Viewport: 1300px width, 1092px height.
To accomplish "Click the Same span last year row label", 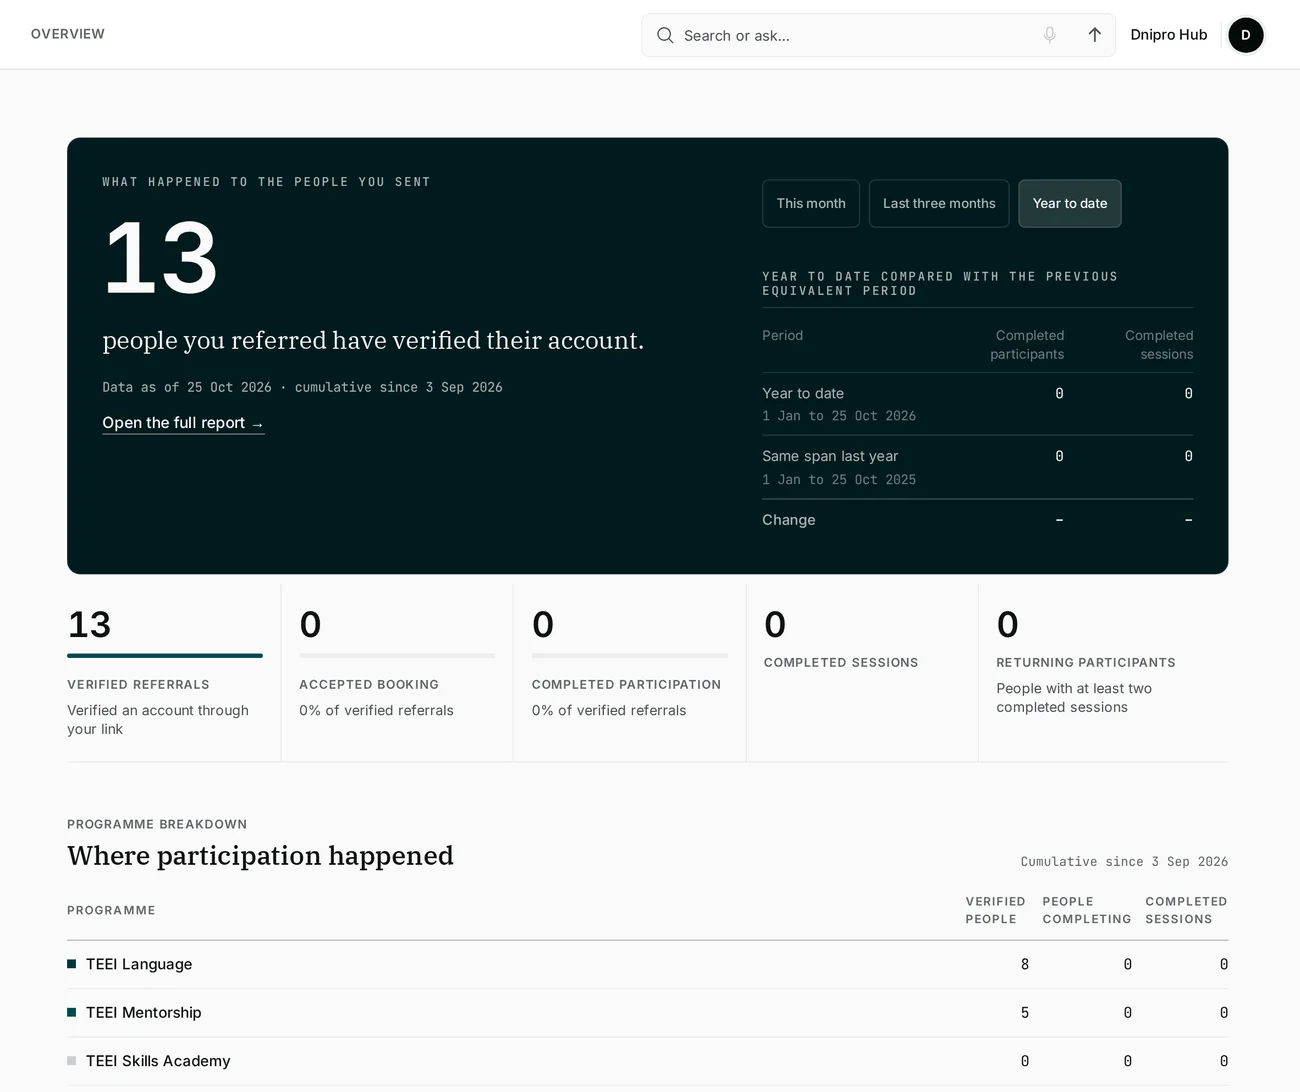I will [830, 456].
